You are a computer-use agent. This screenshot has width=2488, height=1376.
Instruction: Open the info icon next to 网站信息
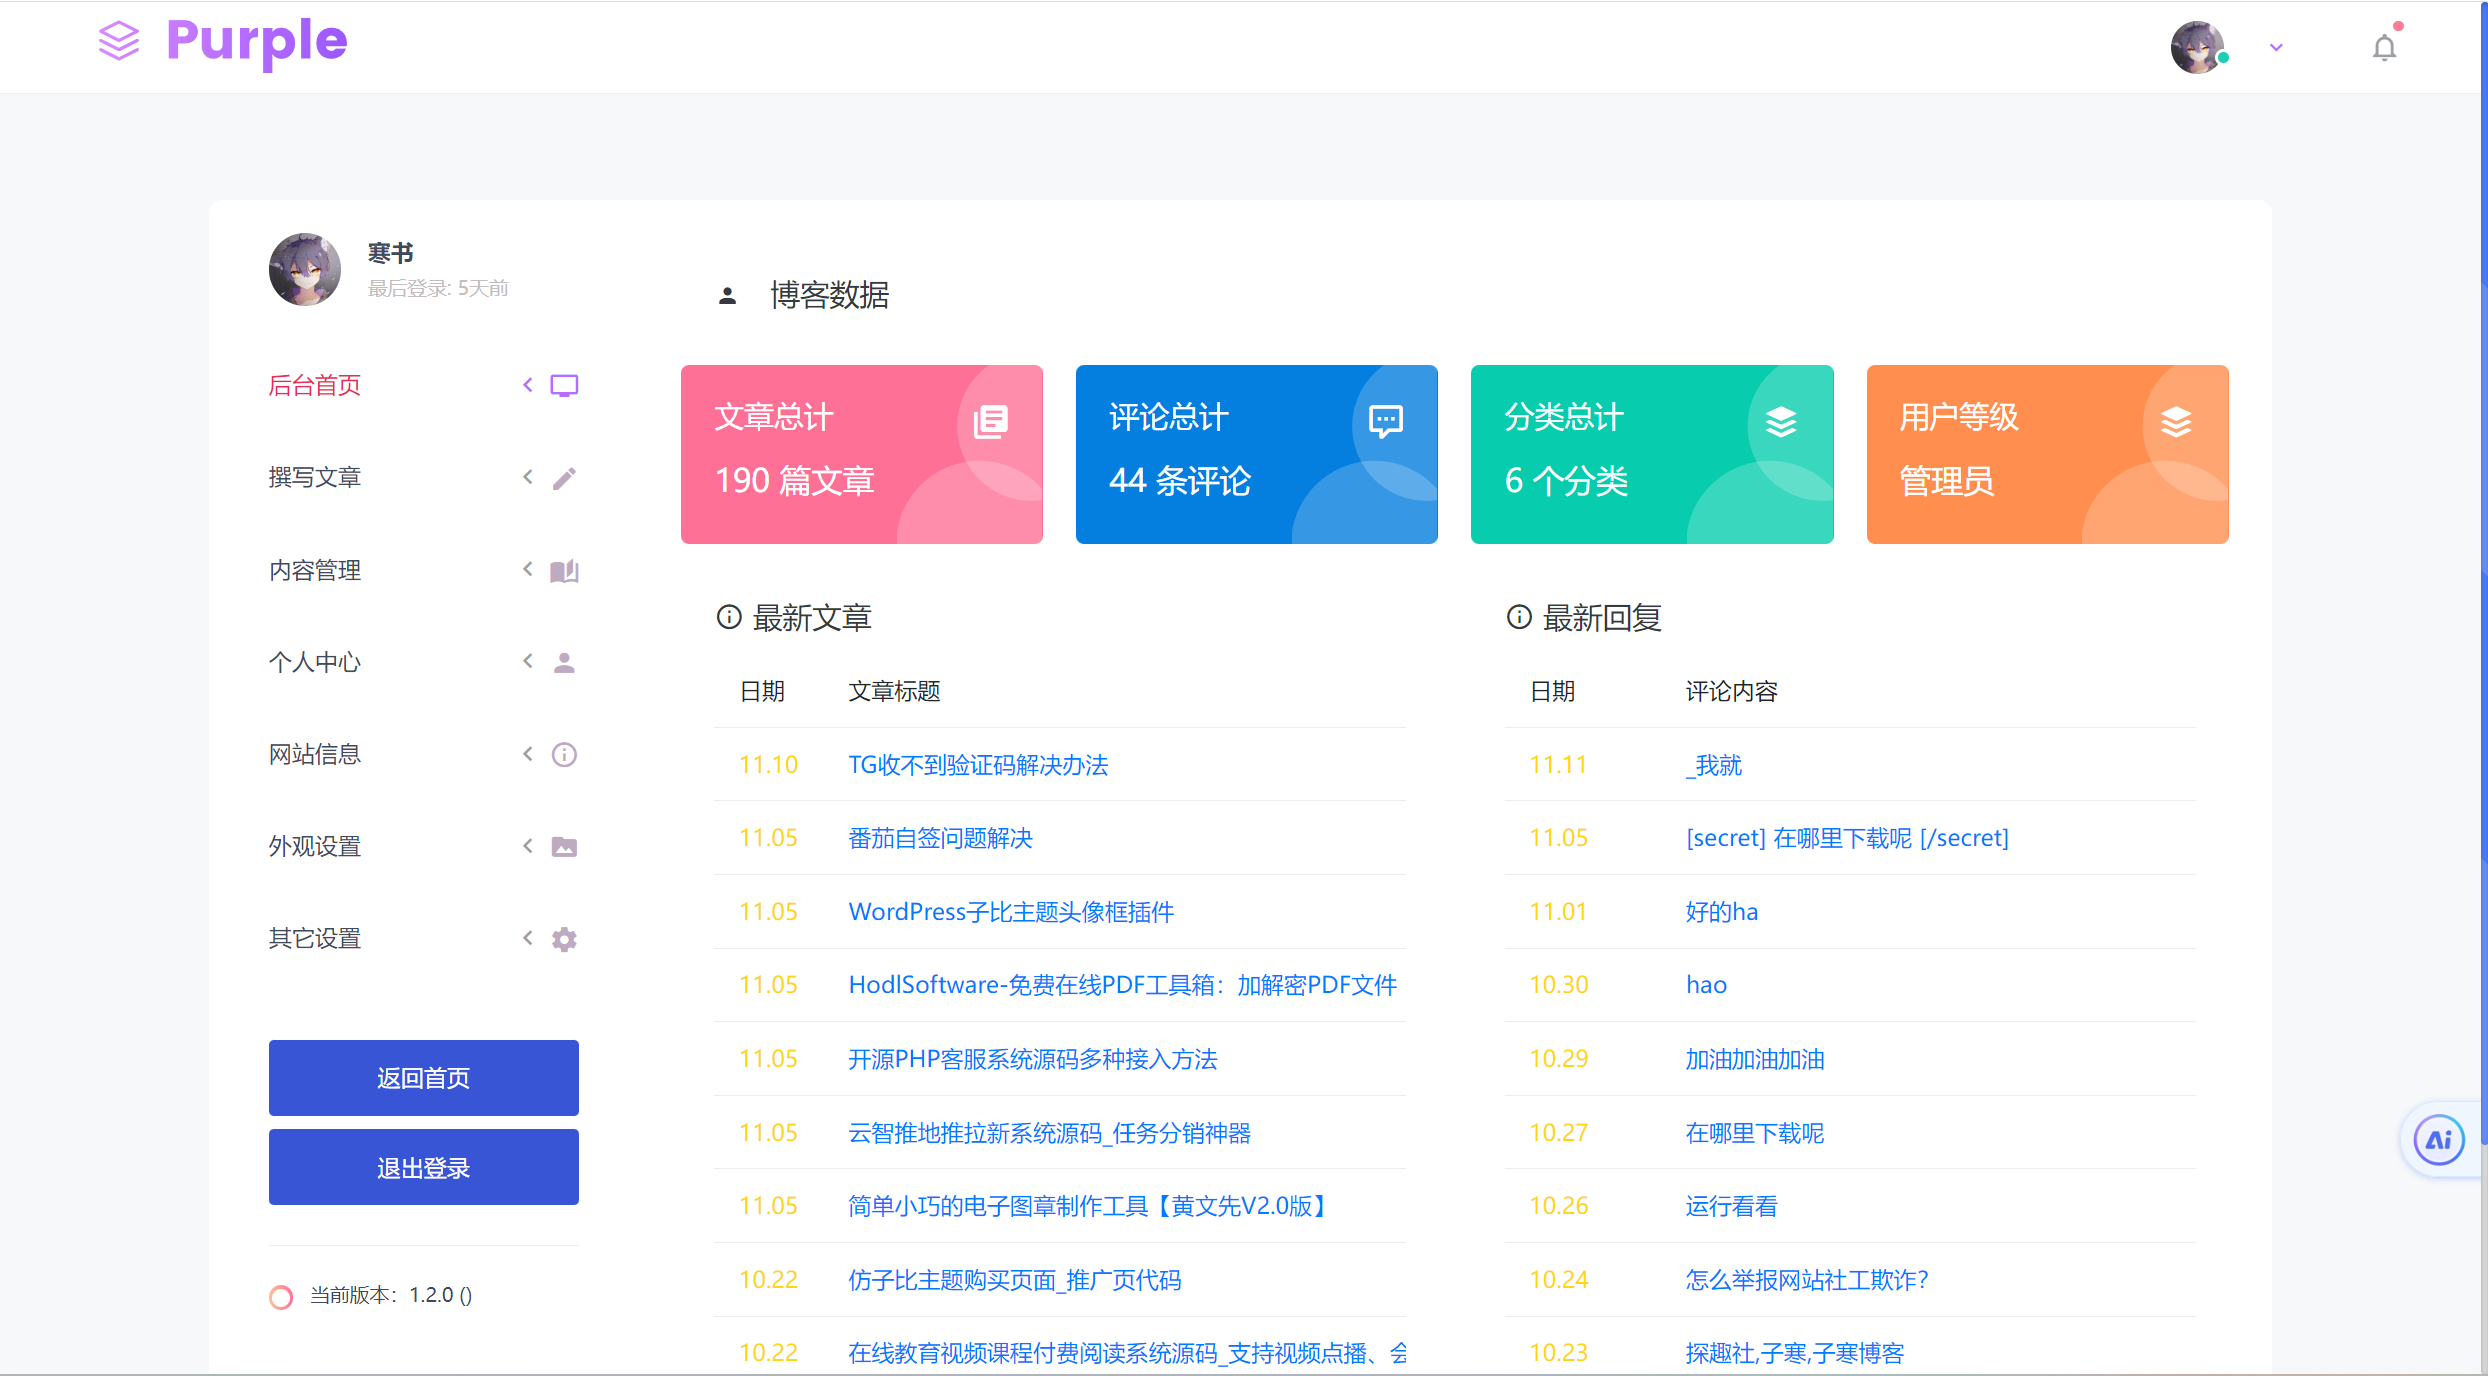pos(565,754)
